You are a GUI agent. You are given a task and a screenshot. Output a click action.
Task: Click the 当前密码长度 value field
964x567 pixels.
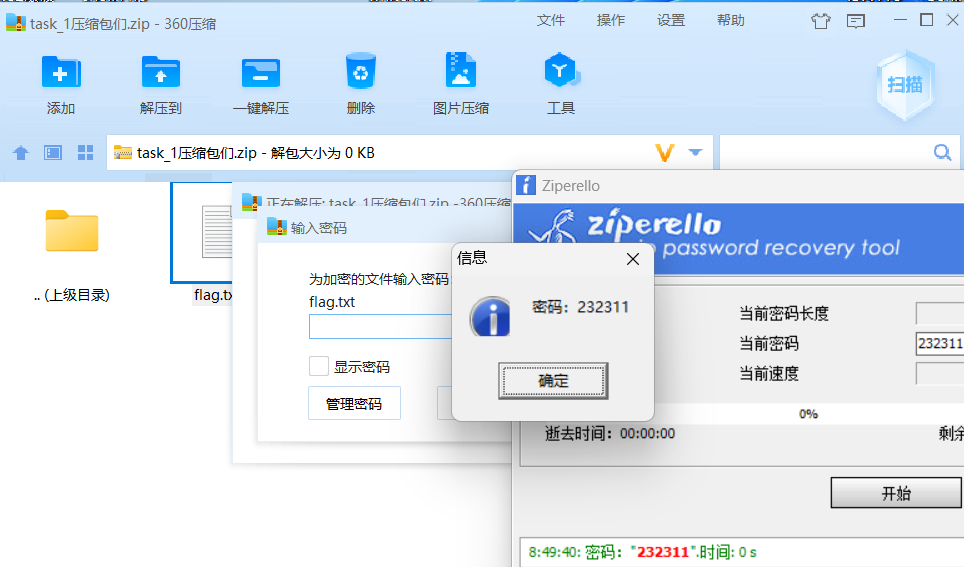point(939,313)
